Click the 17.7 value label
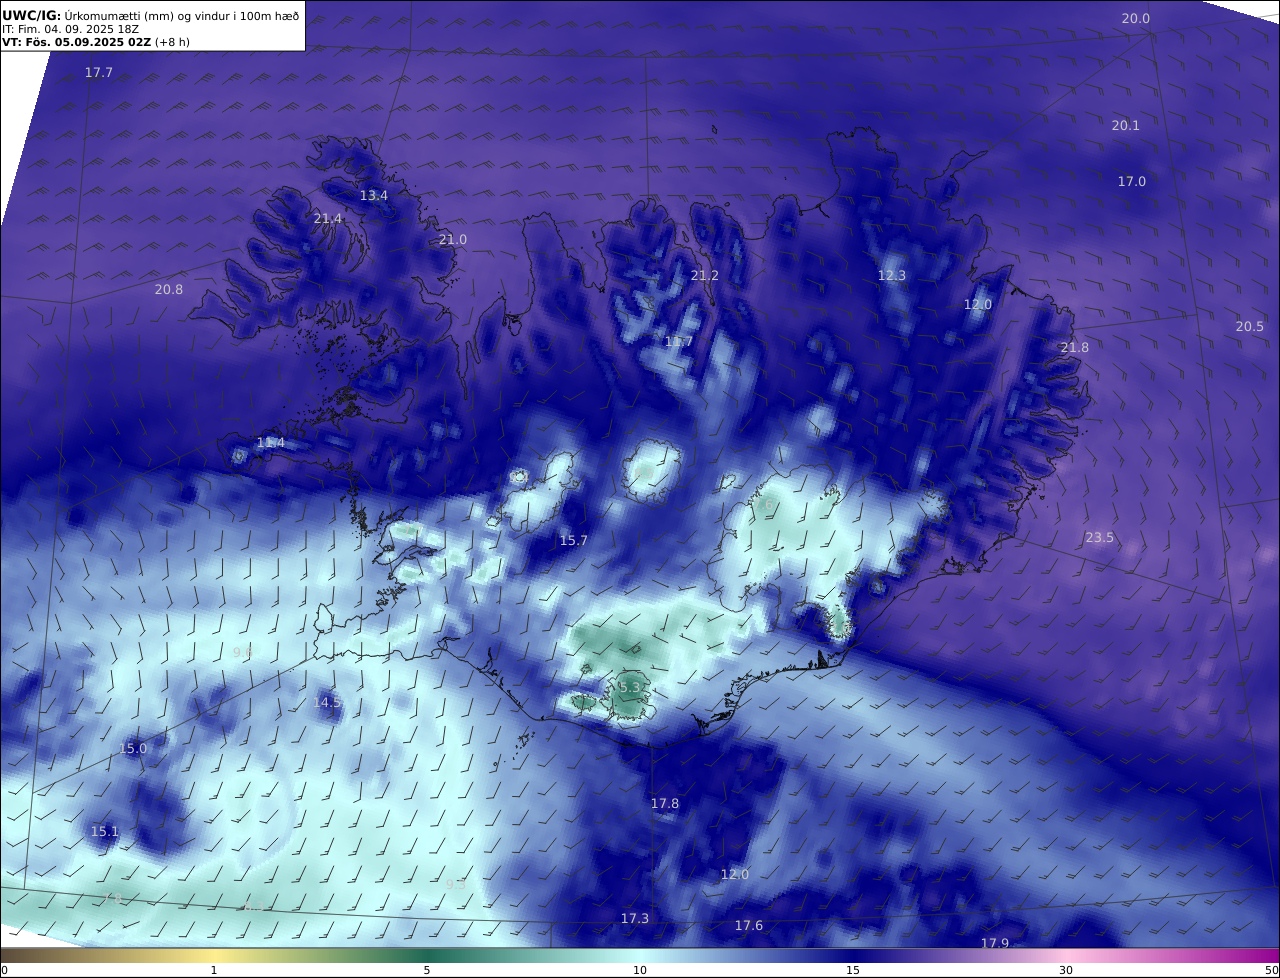Screen dimensions: 1280x978 98,72
